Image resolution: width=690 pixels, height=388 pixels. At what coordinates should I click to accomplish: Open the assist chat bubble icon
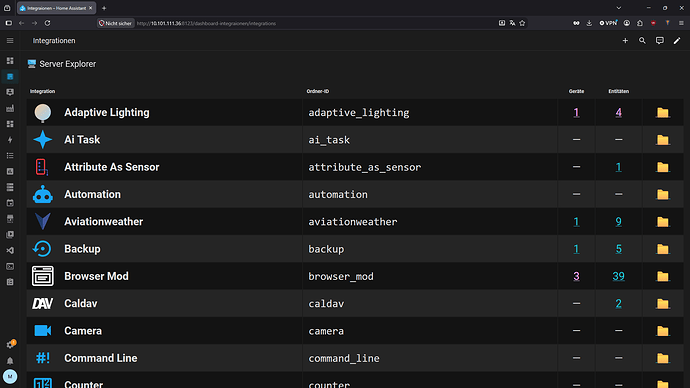pyautogui.click(x=660, y=40)
